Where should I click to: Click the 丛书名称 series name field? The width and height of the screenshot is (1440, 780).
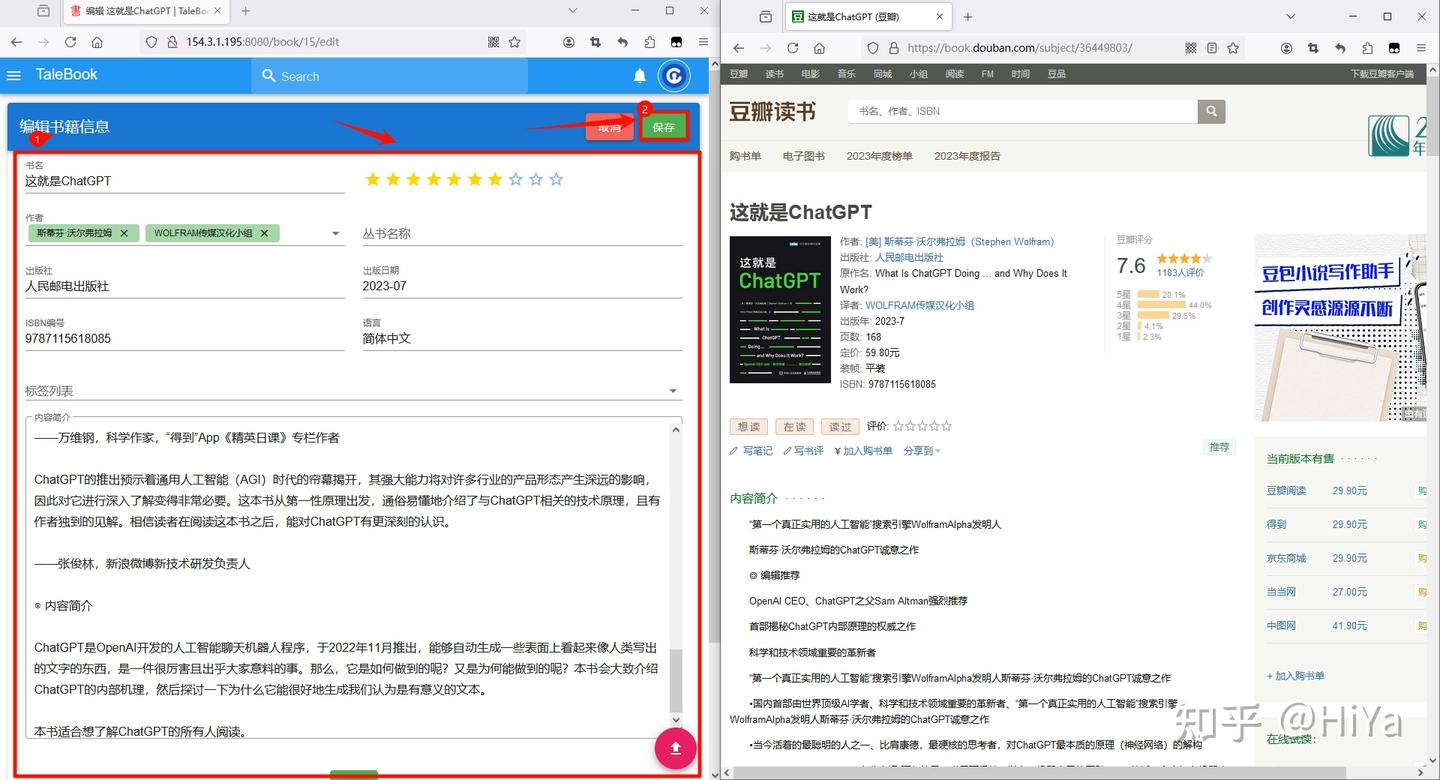(x=522, y=234)
